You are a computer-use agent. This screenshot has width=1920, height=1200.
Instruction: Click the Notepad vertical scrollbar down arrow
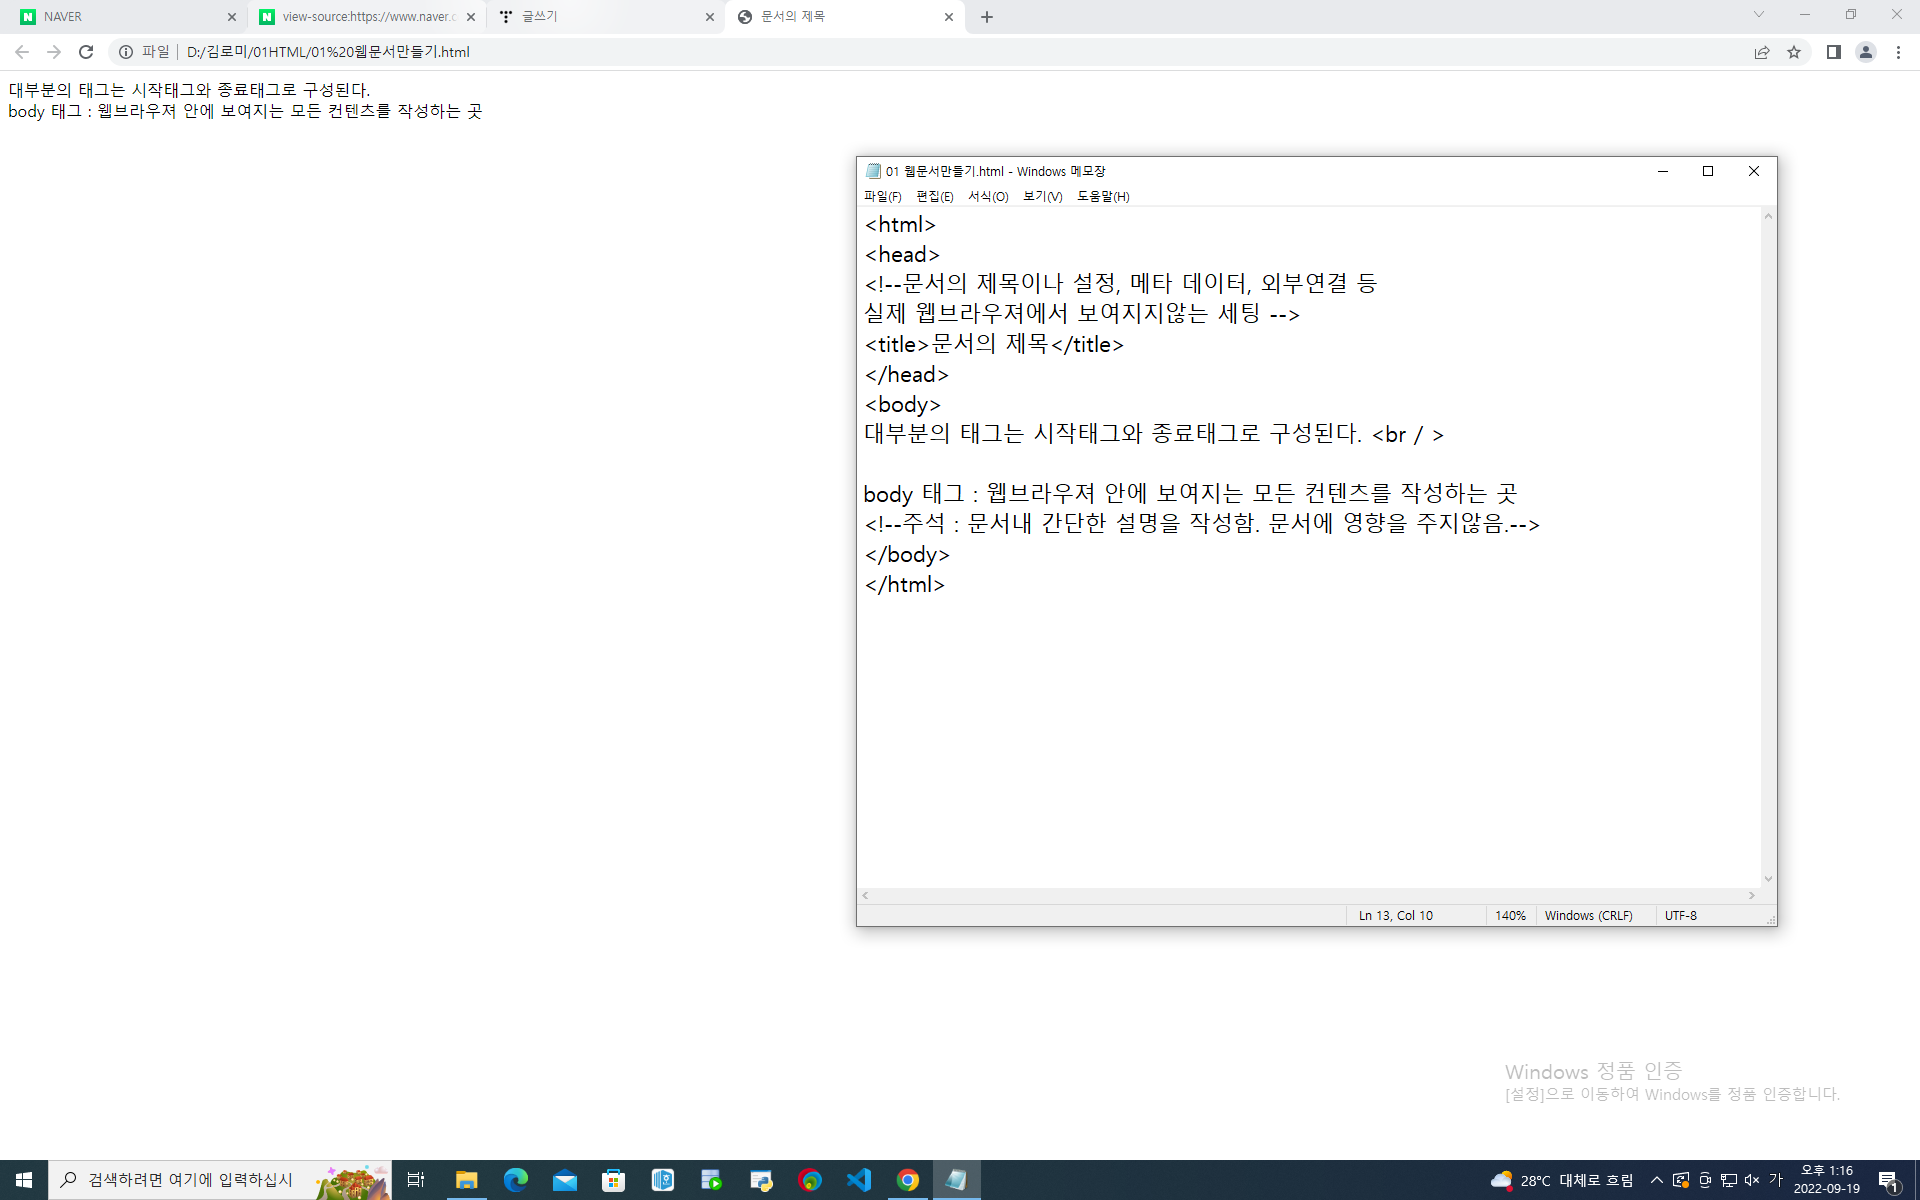[x=1768, y=879]
